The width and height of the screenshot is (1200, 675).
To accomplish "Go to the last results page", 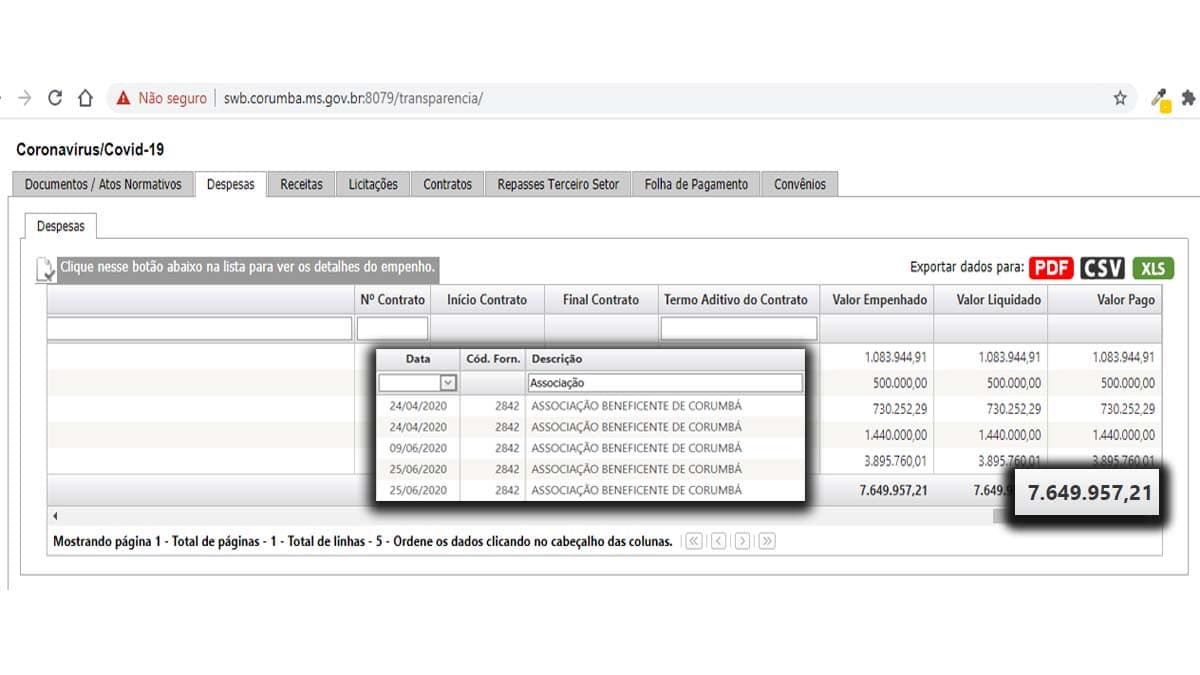I will click(767, 541).
